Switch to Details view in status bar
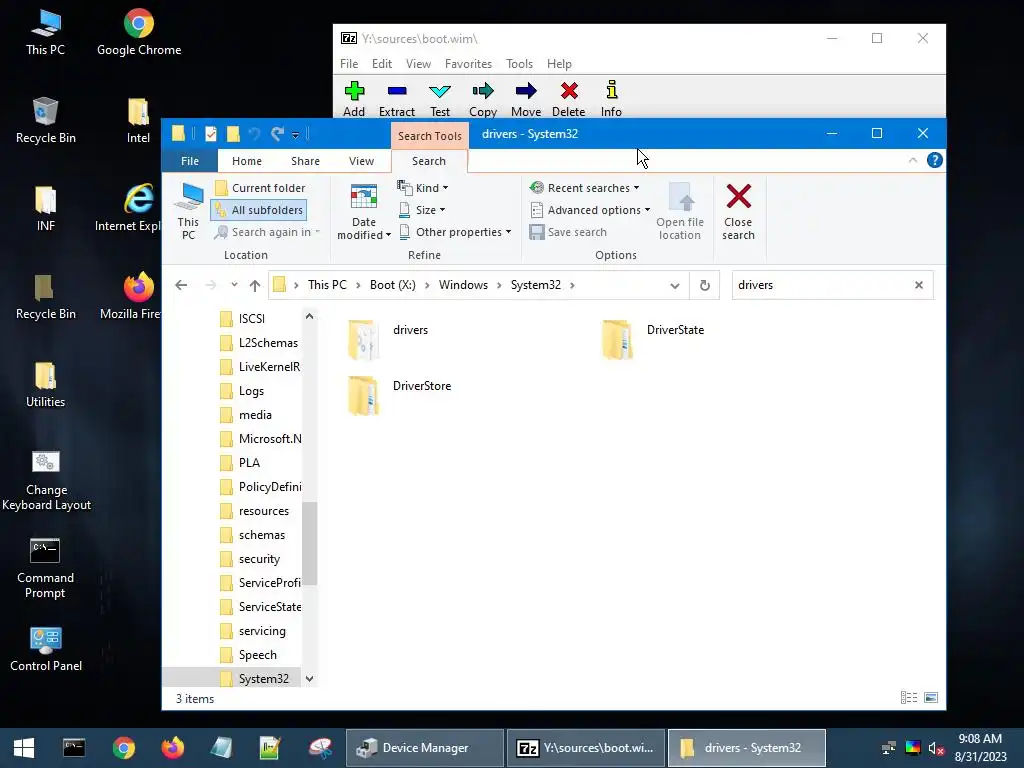 (909, 698)
